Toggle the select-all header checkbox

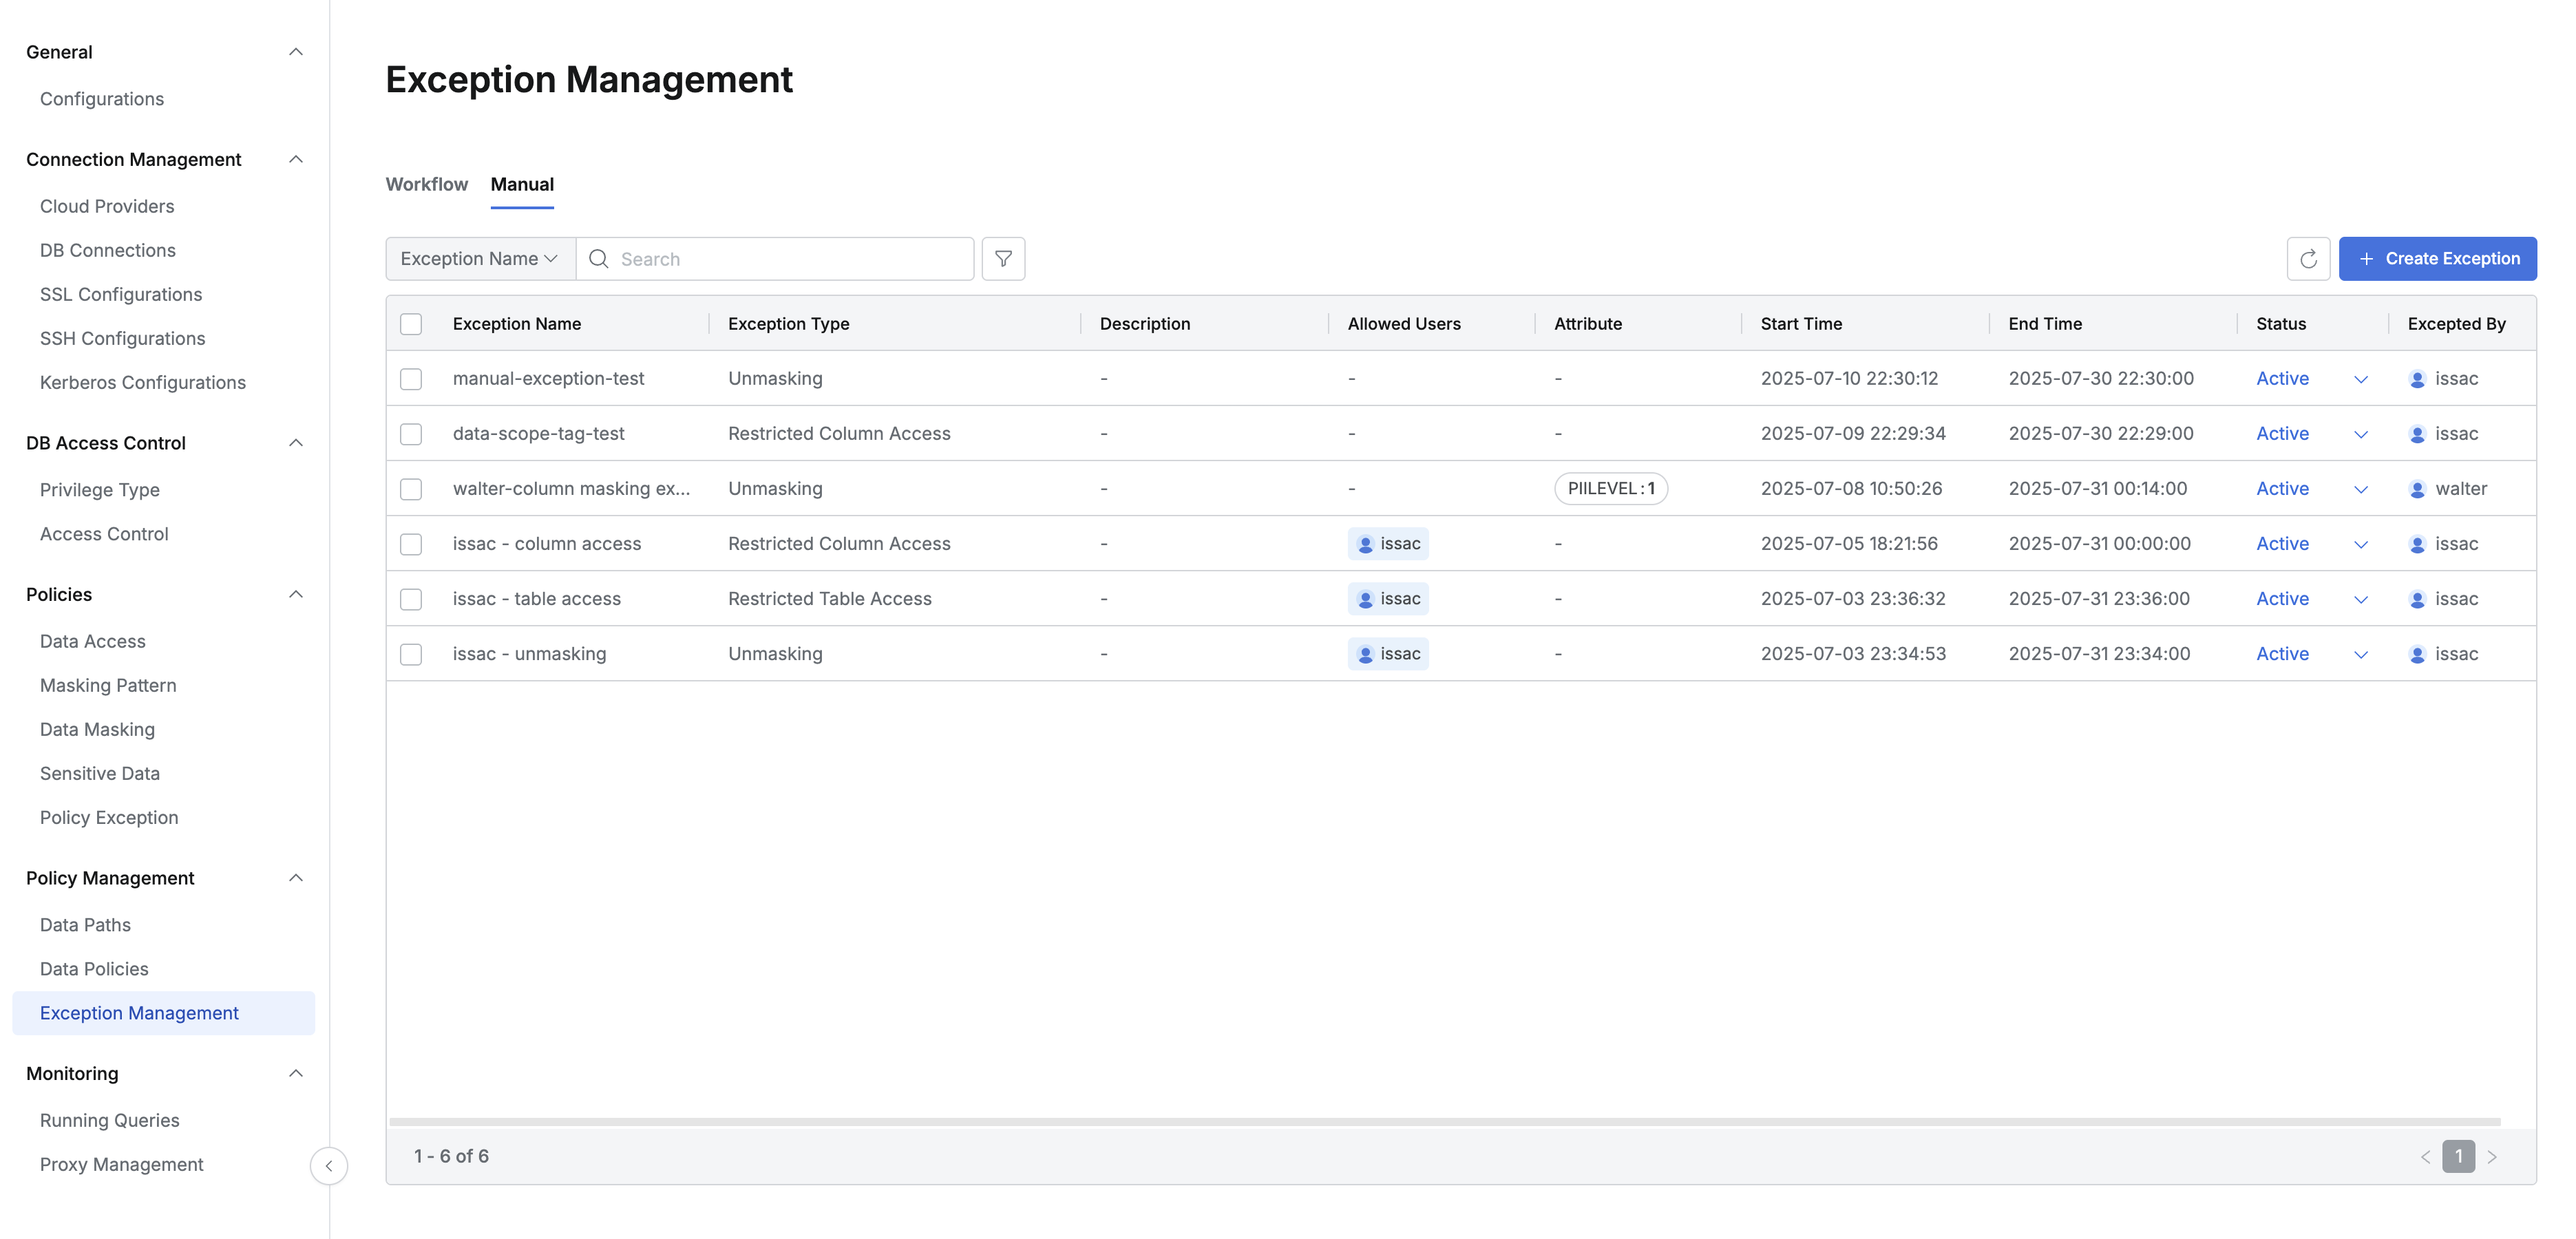click(411, 324)
